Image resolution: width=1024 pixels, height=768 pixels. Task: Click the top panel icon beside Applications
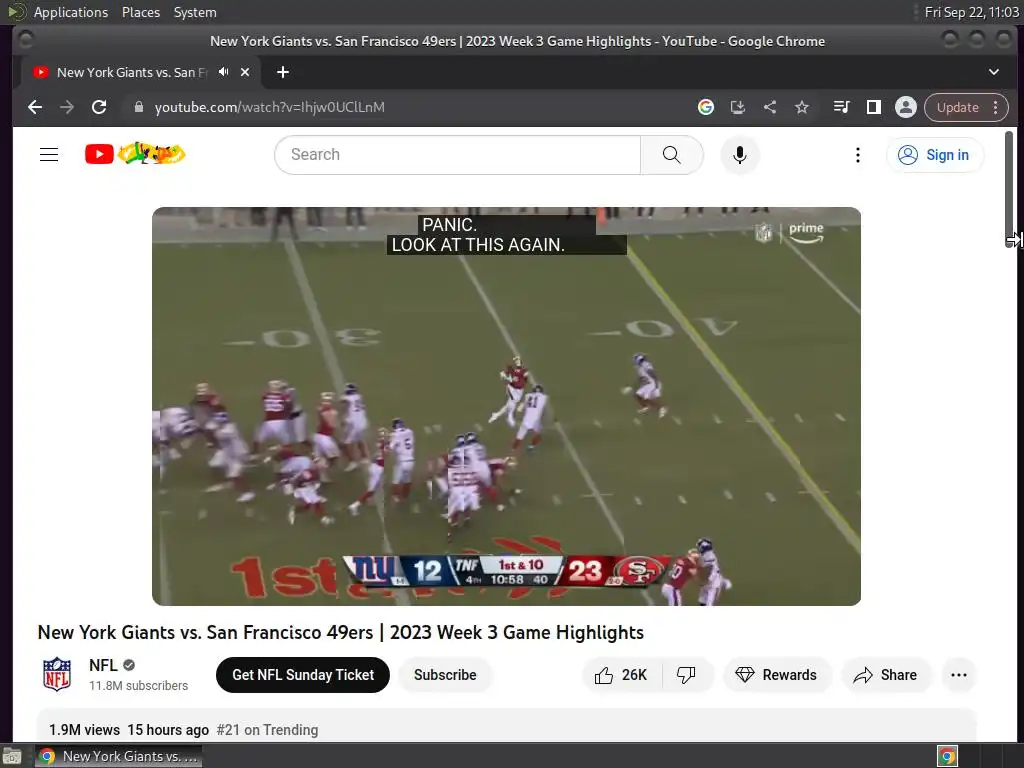click(x=17, y=12)
